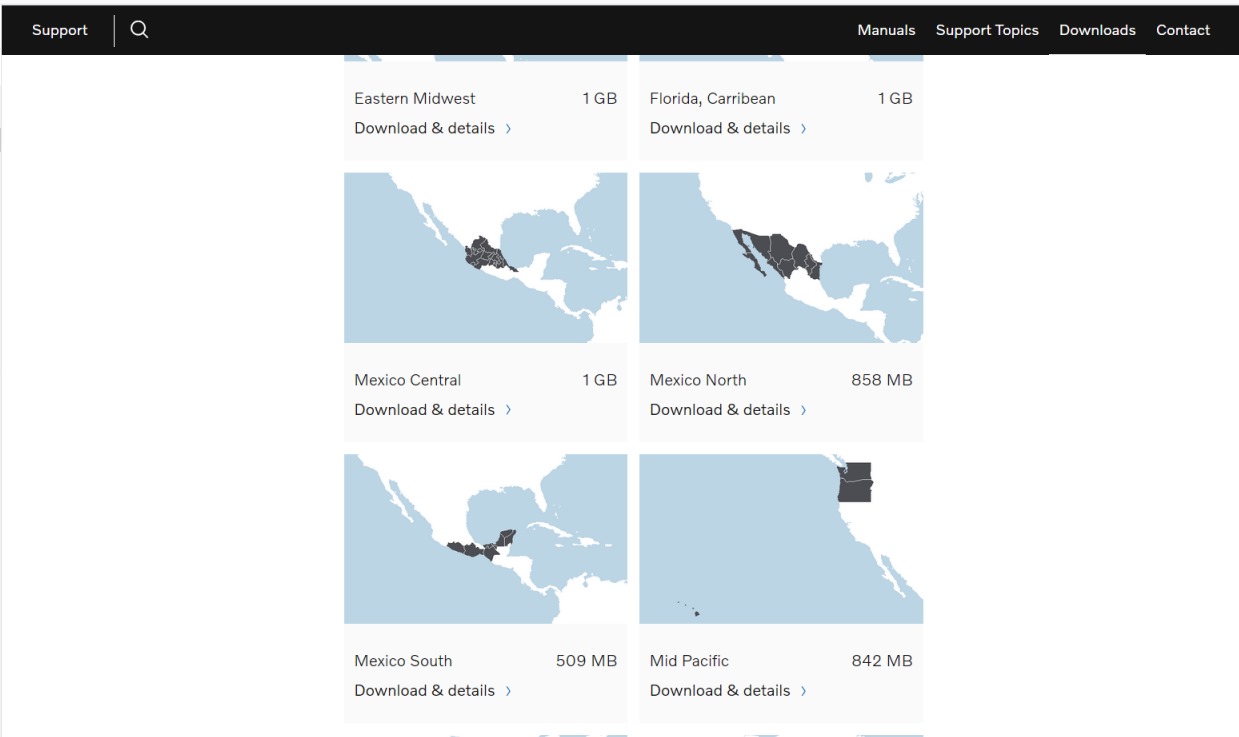Click the Florida, Carribean 1 GB size
Viewport: 1239px width, 737px height.
[895, 99]
